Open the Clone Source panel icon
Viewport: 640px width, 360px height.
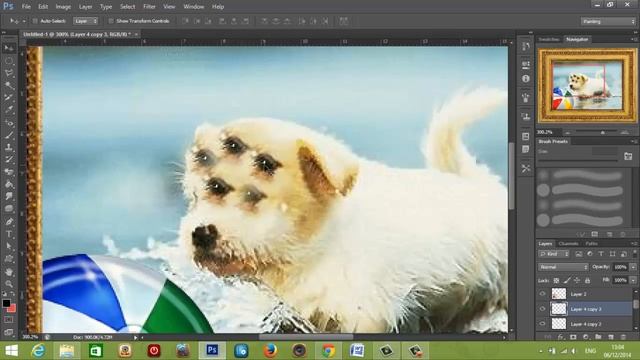pyautogui.click(x=526, y=117)
